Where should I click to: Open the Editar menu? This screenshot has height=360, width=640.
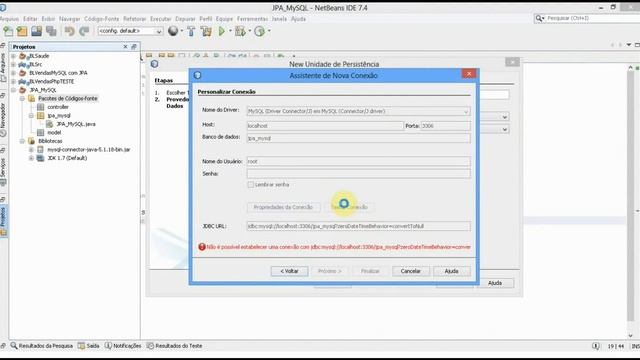coord(30,19)
